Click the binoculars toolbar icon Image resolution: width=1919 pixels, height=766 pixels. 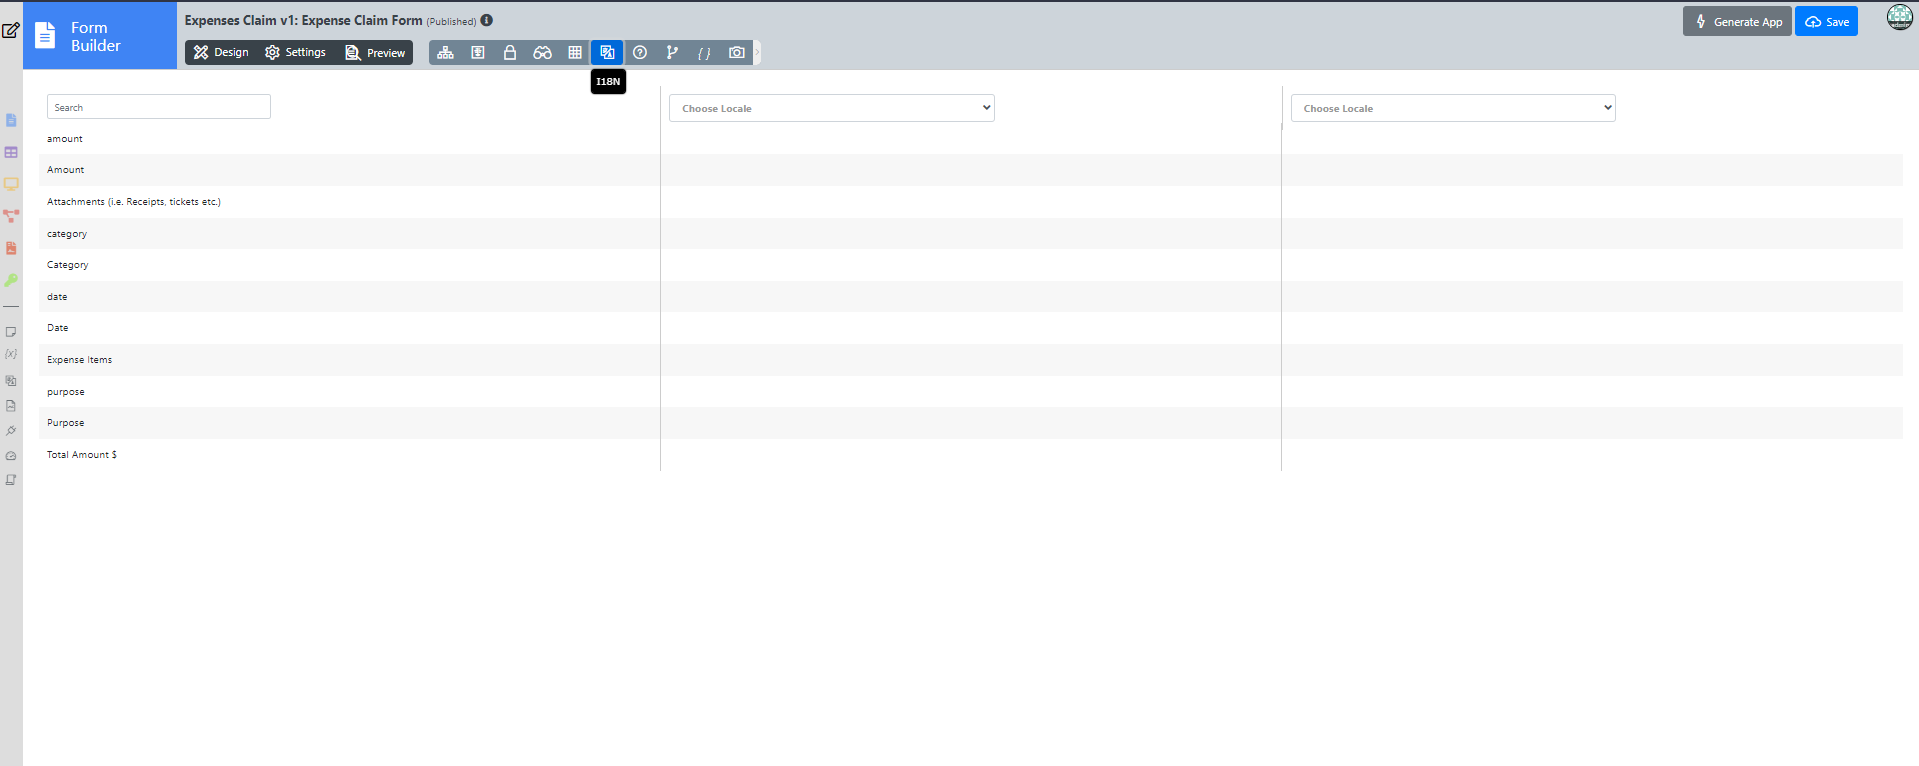542,53
